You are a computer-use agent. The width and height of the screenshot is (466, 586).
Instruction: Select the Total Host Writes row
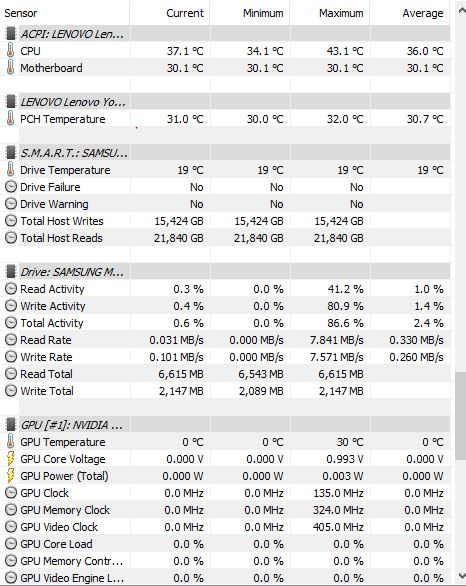coord(225,221)
